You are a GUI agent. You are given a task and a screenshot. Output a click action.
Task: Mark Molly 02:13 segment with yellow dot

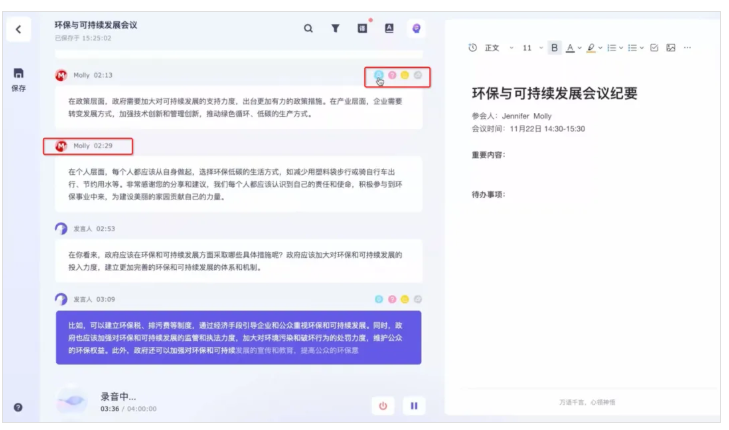click(x=405, y=75)
